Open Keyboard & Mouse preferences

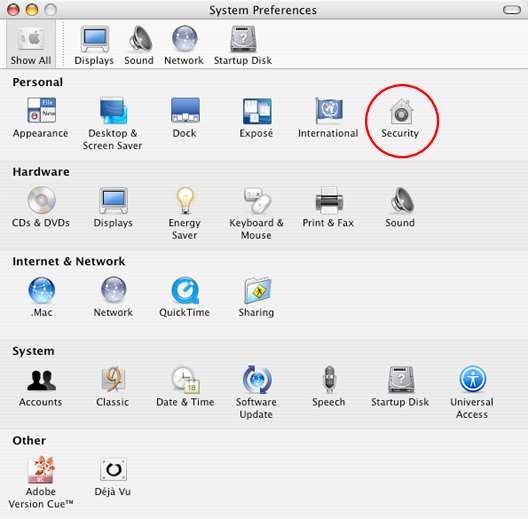[257, 213]
